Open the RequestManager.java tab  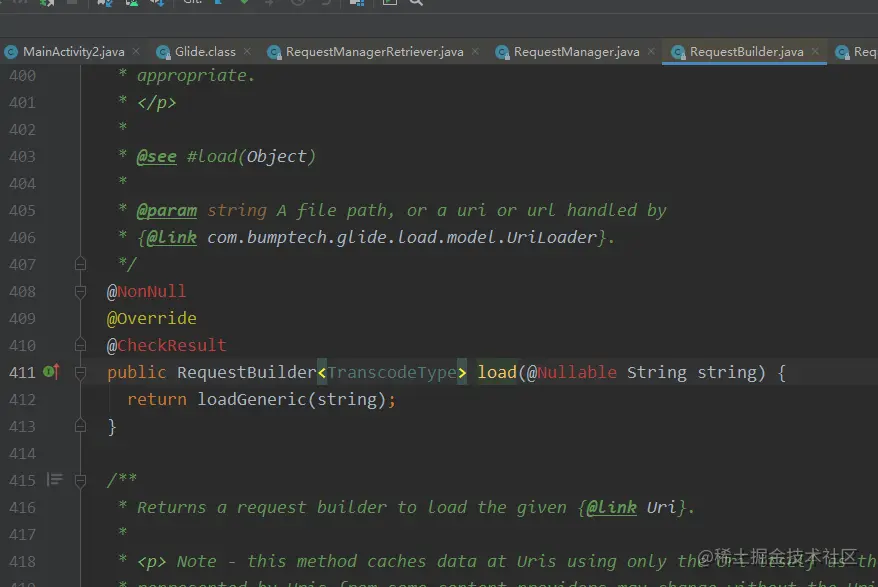click(576, 52)
